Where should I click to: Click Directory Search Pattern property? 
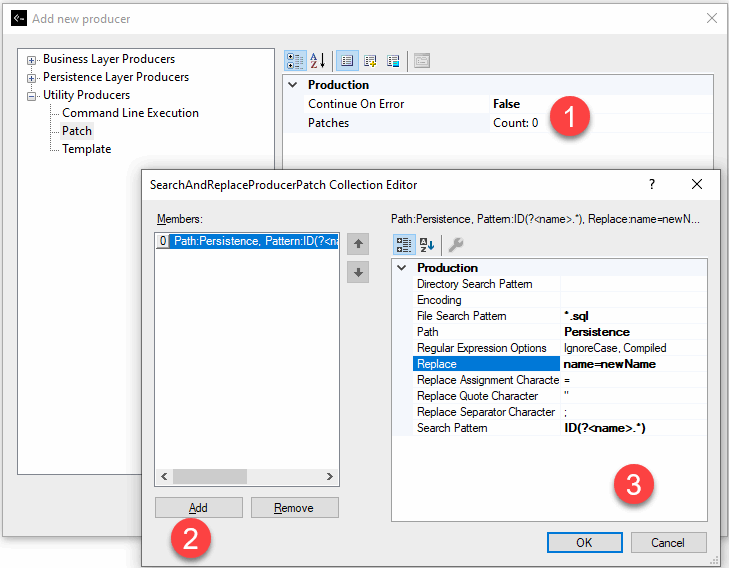click(475, 284)
